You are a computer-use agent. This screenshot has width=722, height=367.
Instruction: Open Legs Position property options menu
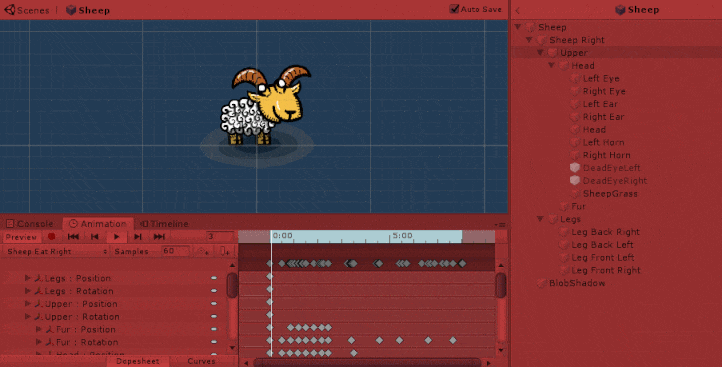[x=214, y=278]
